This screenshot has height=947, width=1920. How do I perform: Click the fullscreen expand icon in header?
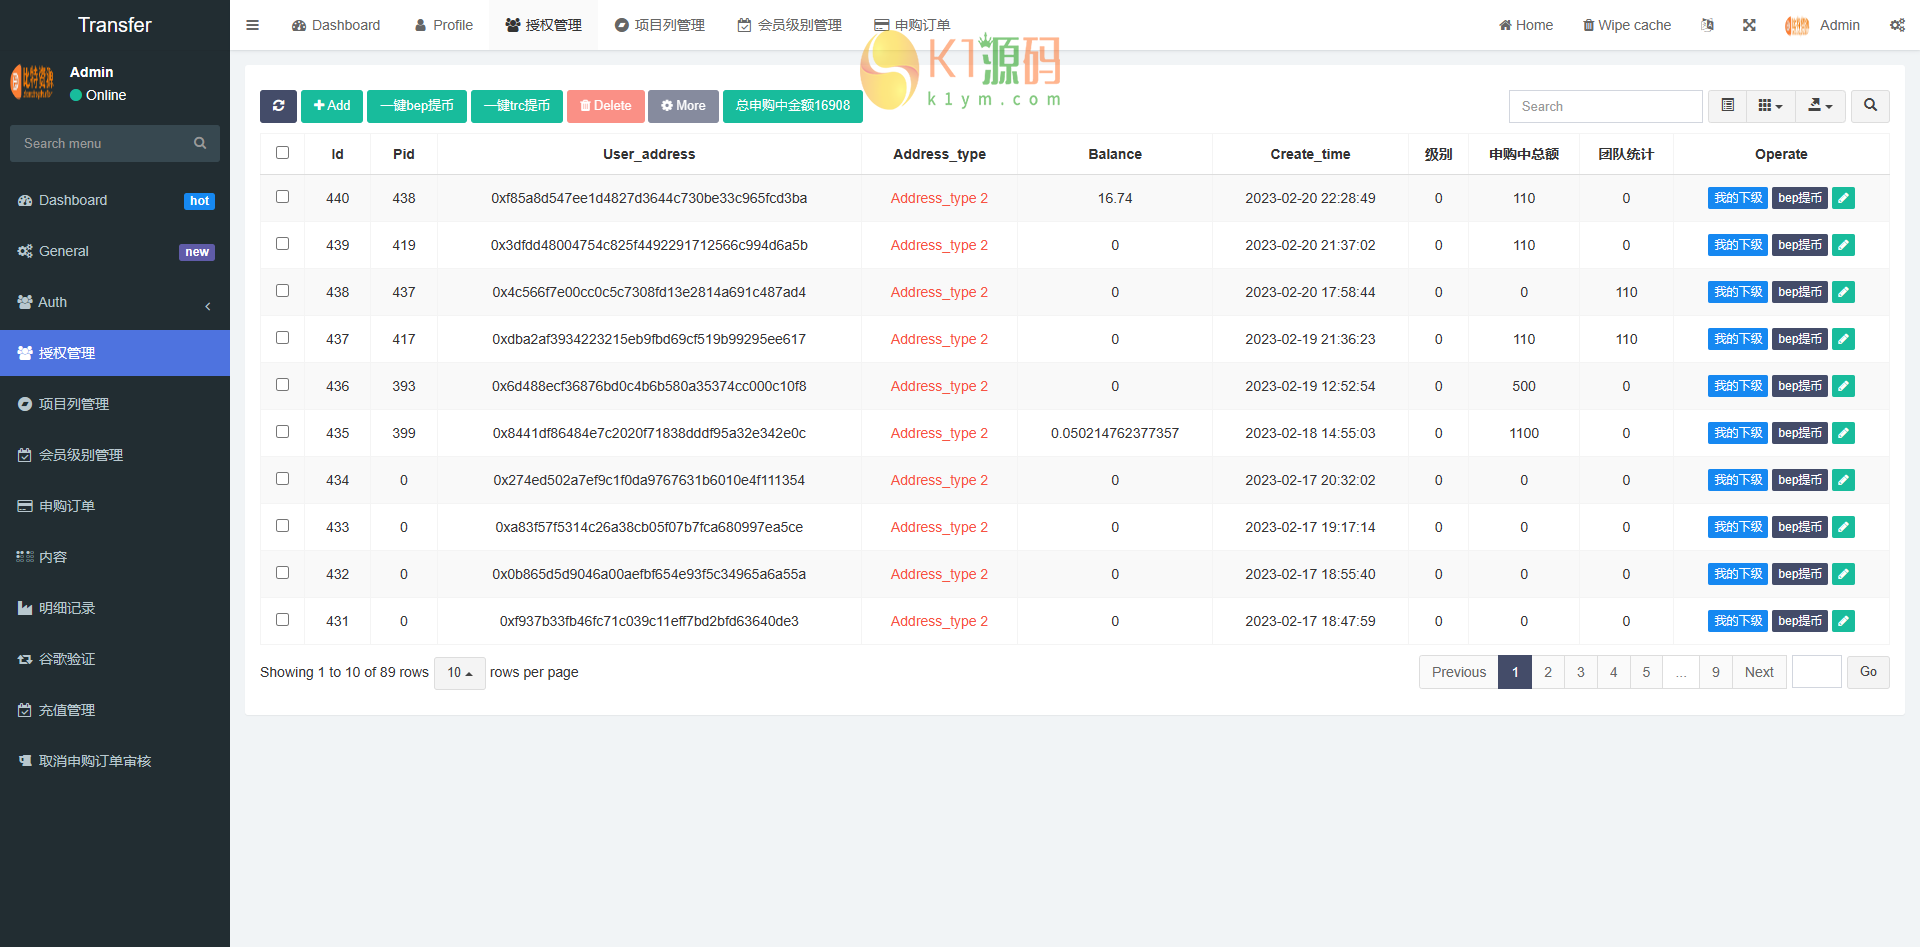click(x=1749, y=25)
